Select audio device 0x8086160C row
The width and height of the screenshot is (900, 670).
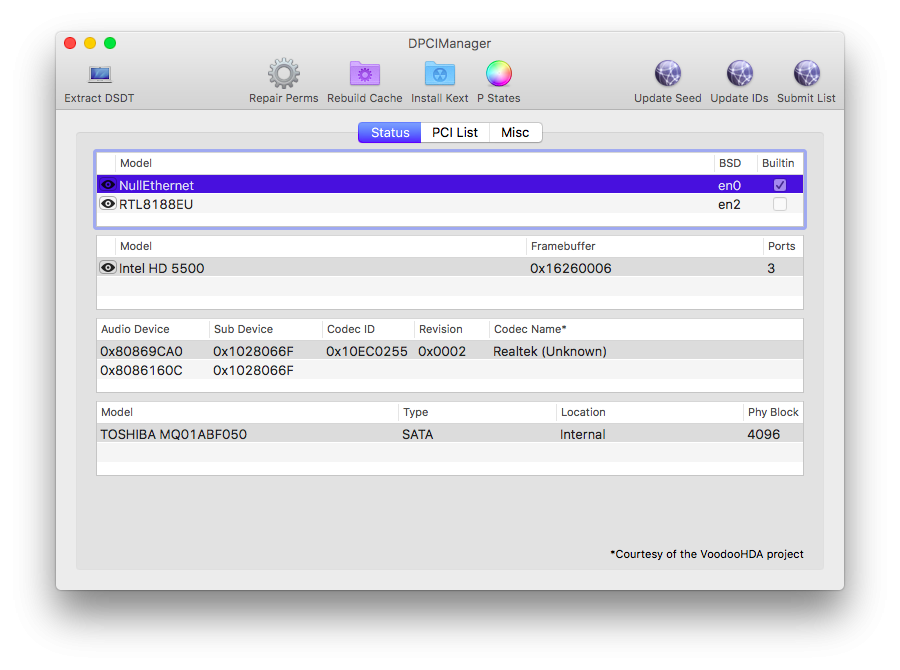(x=450, y=370)
